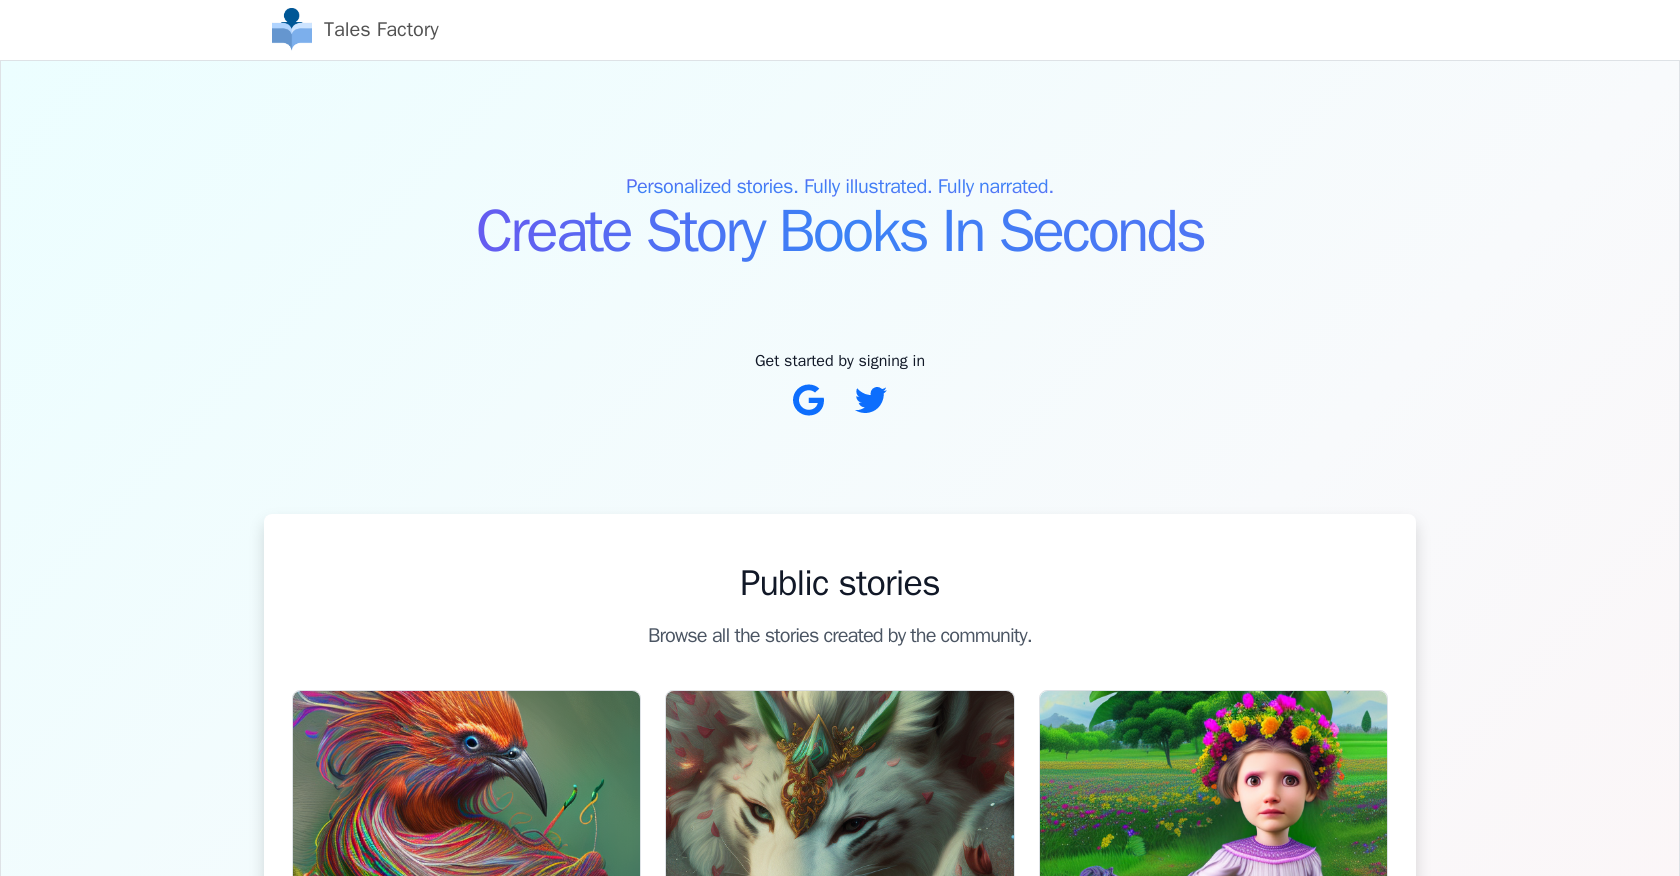
Task: Click the "Public stories" heading
Action: click(x=840, y=583)
